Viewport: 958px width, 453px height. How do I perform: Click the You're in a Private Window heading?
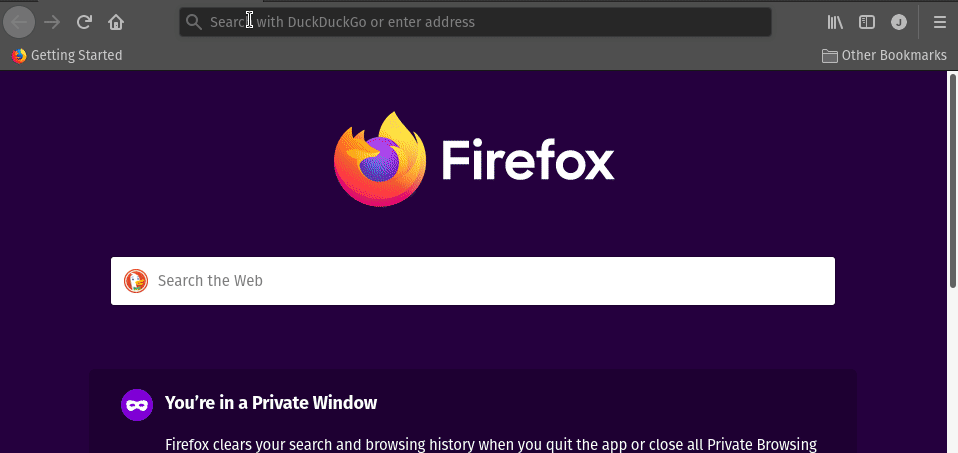pyautogui.click(x=271, y=404)
